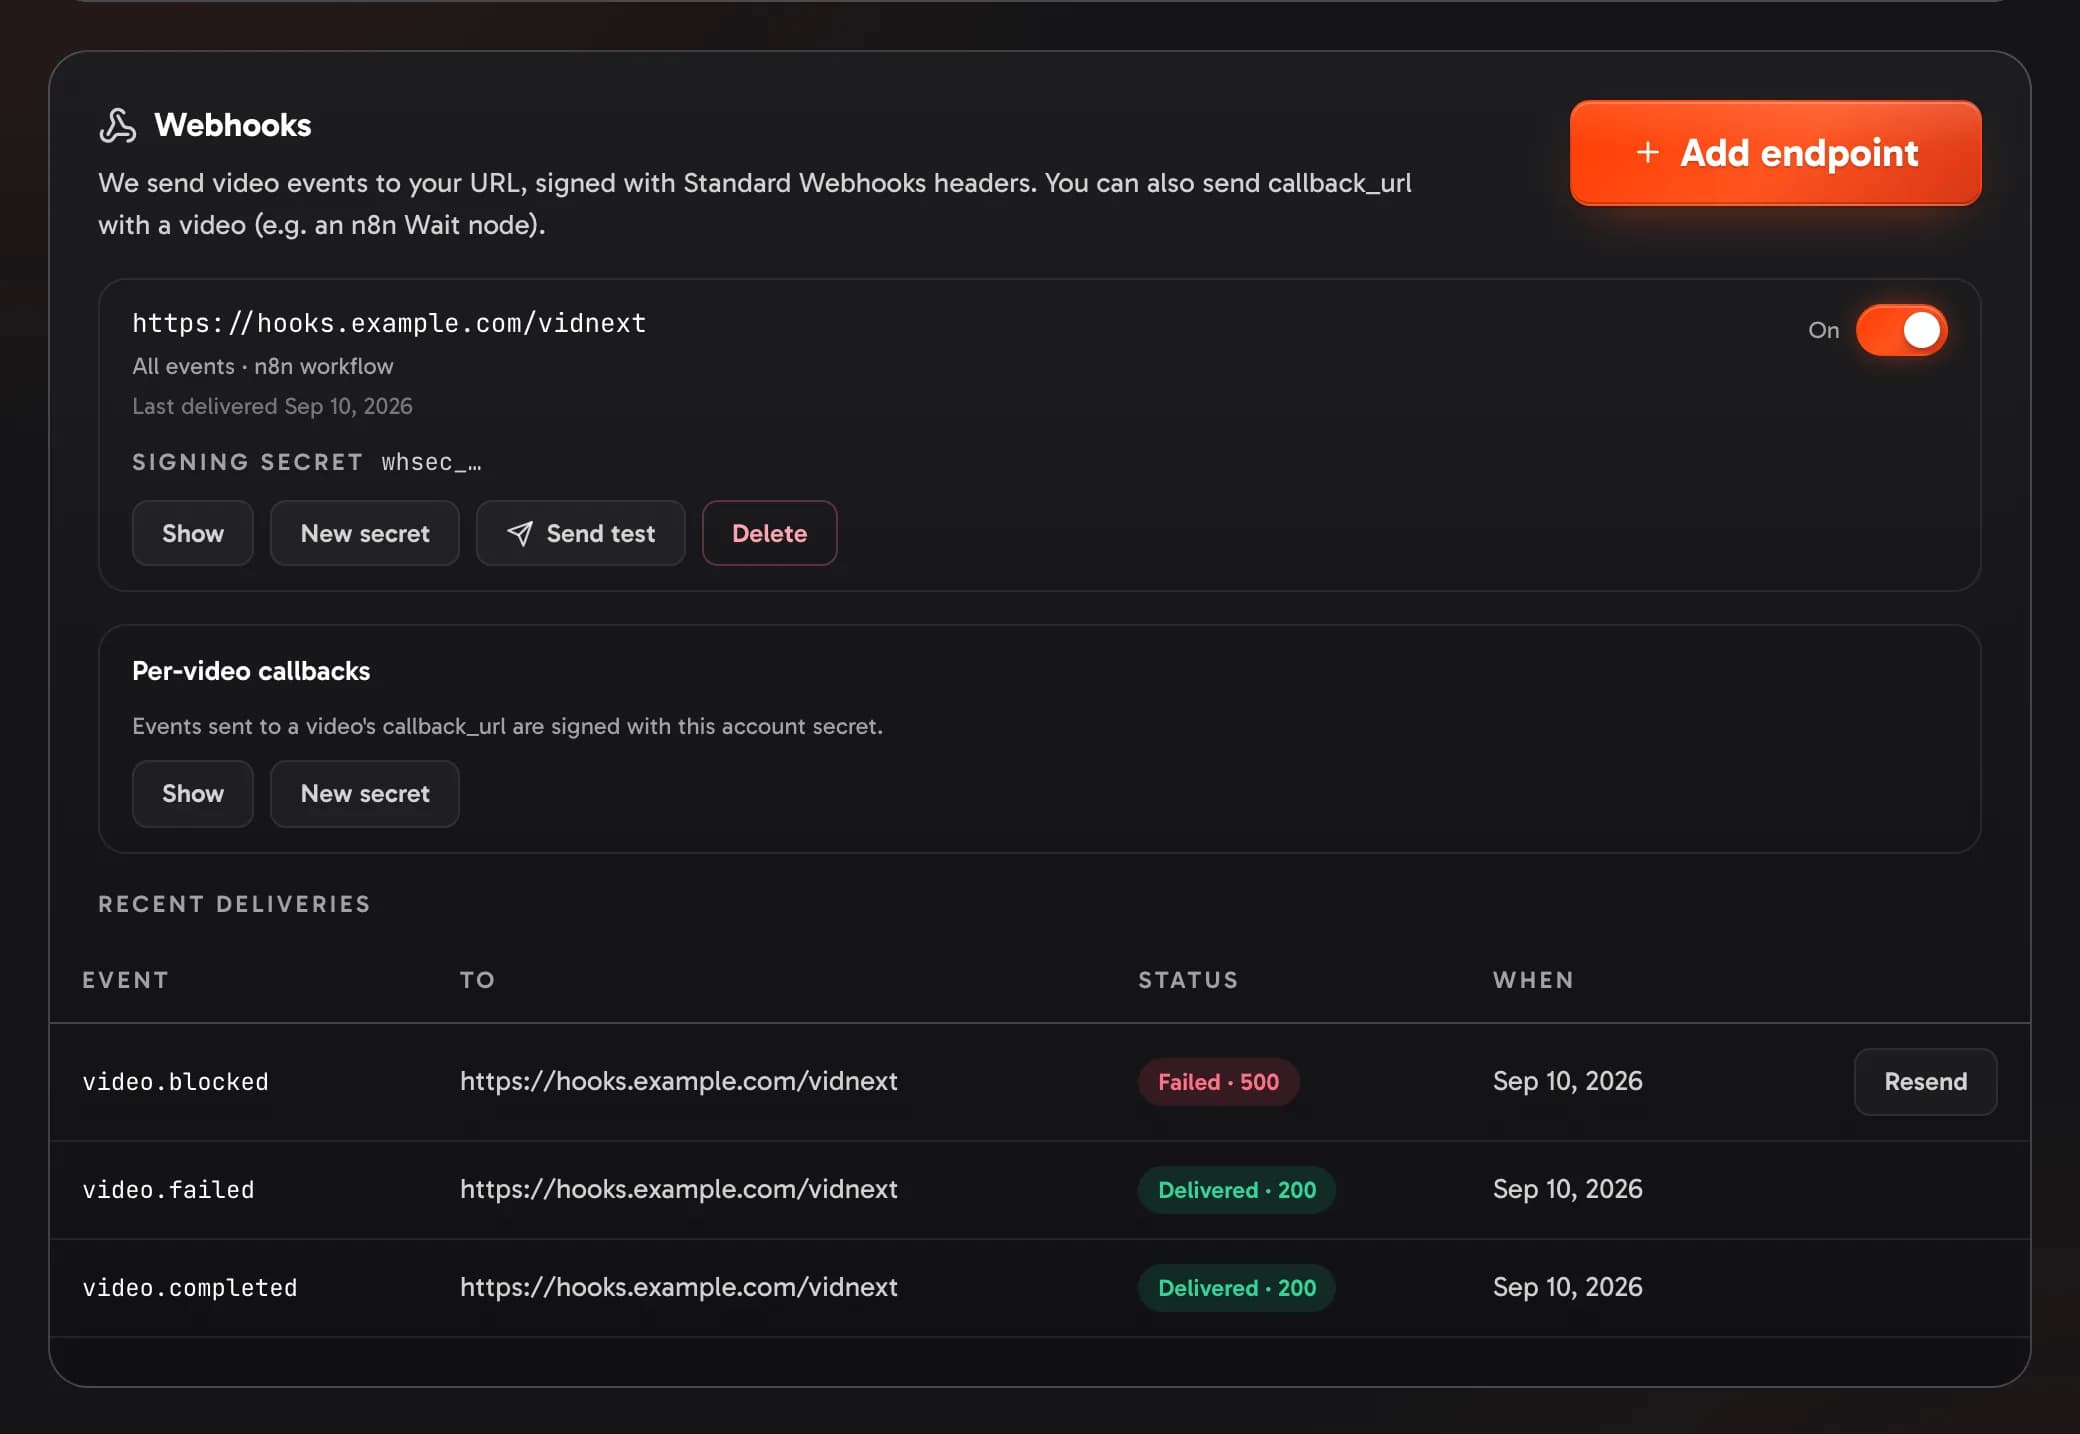Generate a new secret for the endpoint

click(365, 533)
